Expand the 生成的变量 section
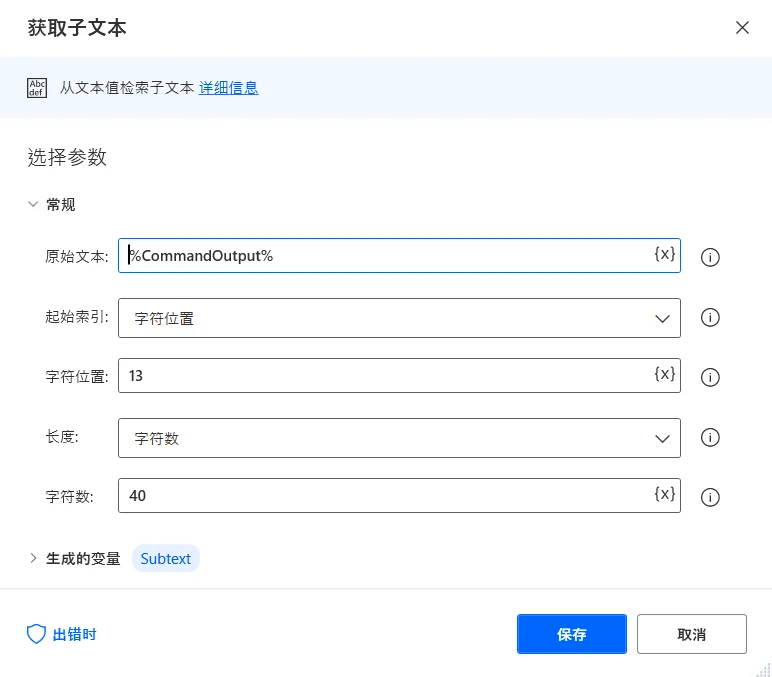 [34, 559]
